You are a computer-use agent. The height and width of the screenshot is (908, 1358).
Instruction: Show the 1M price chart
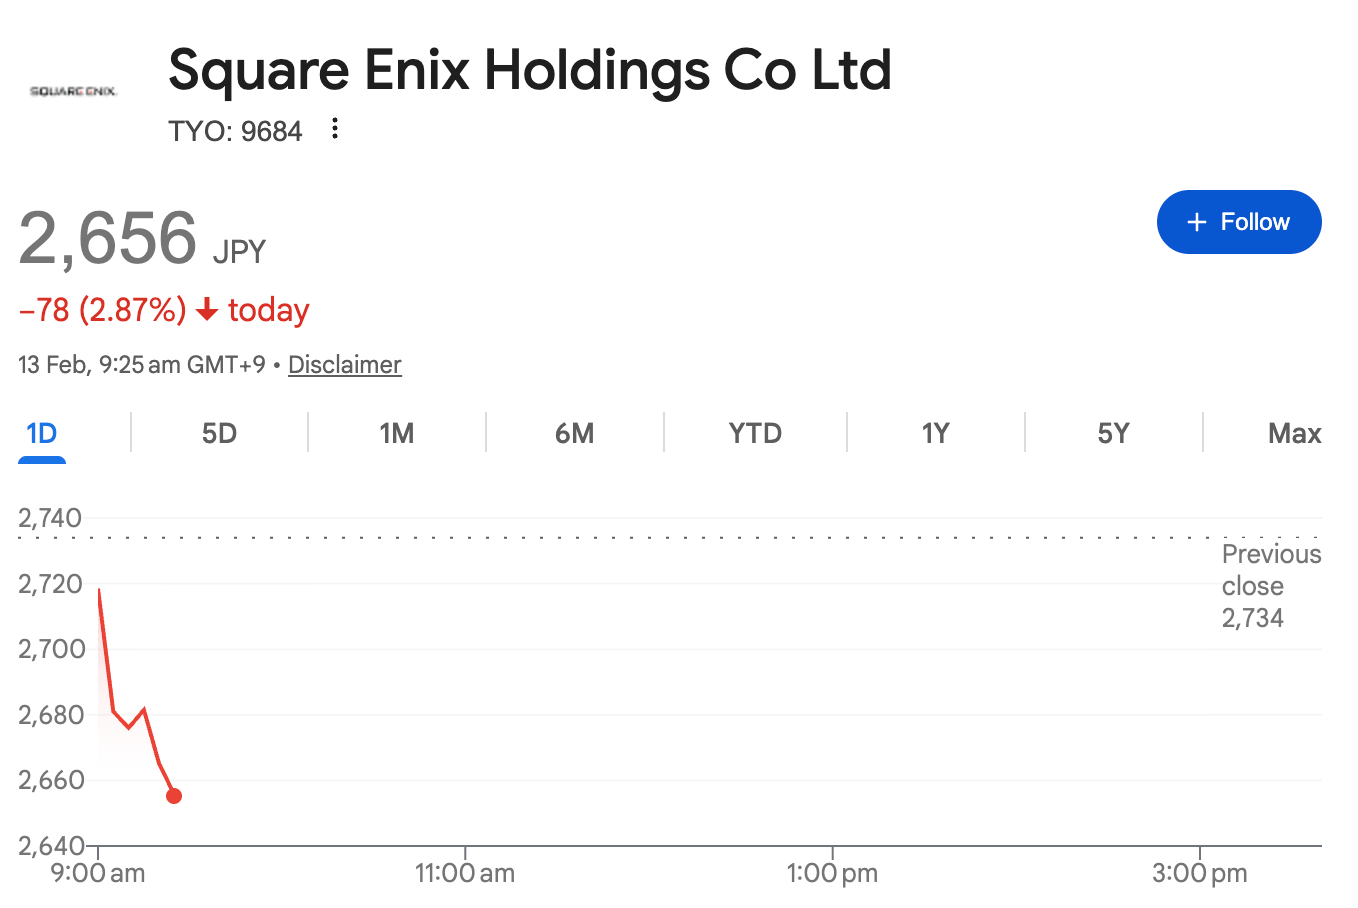pos(396,433)
